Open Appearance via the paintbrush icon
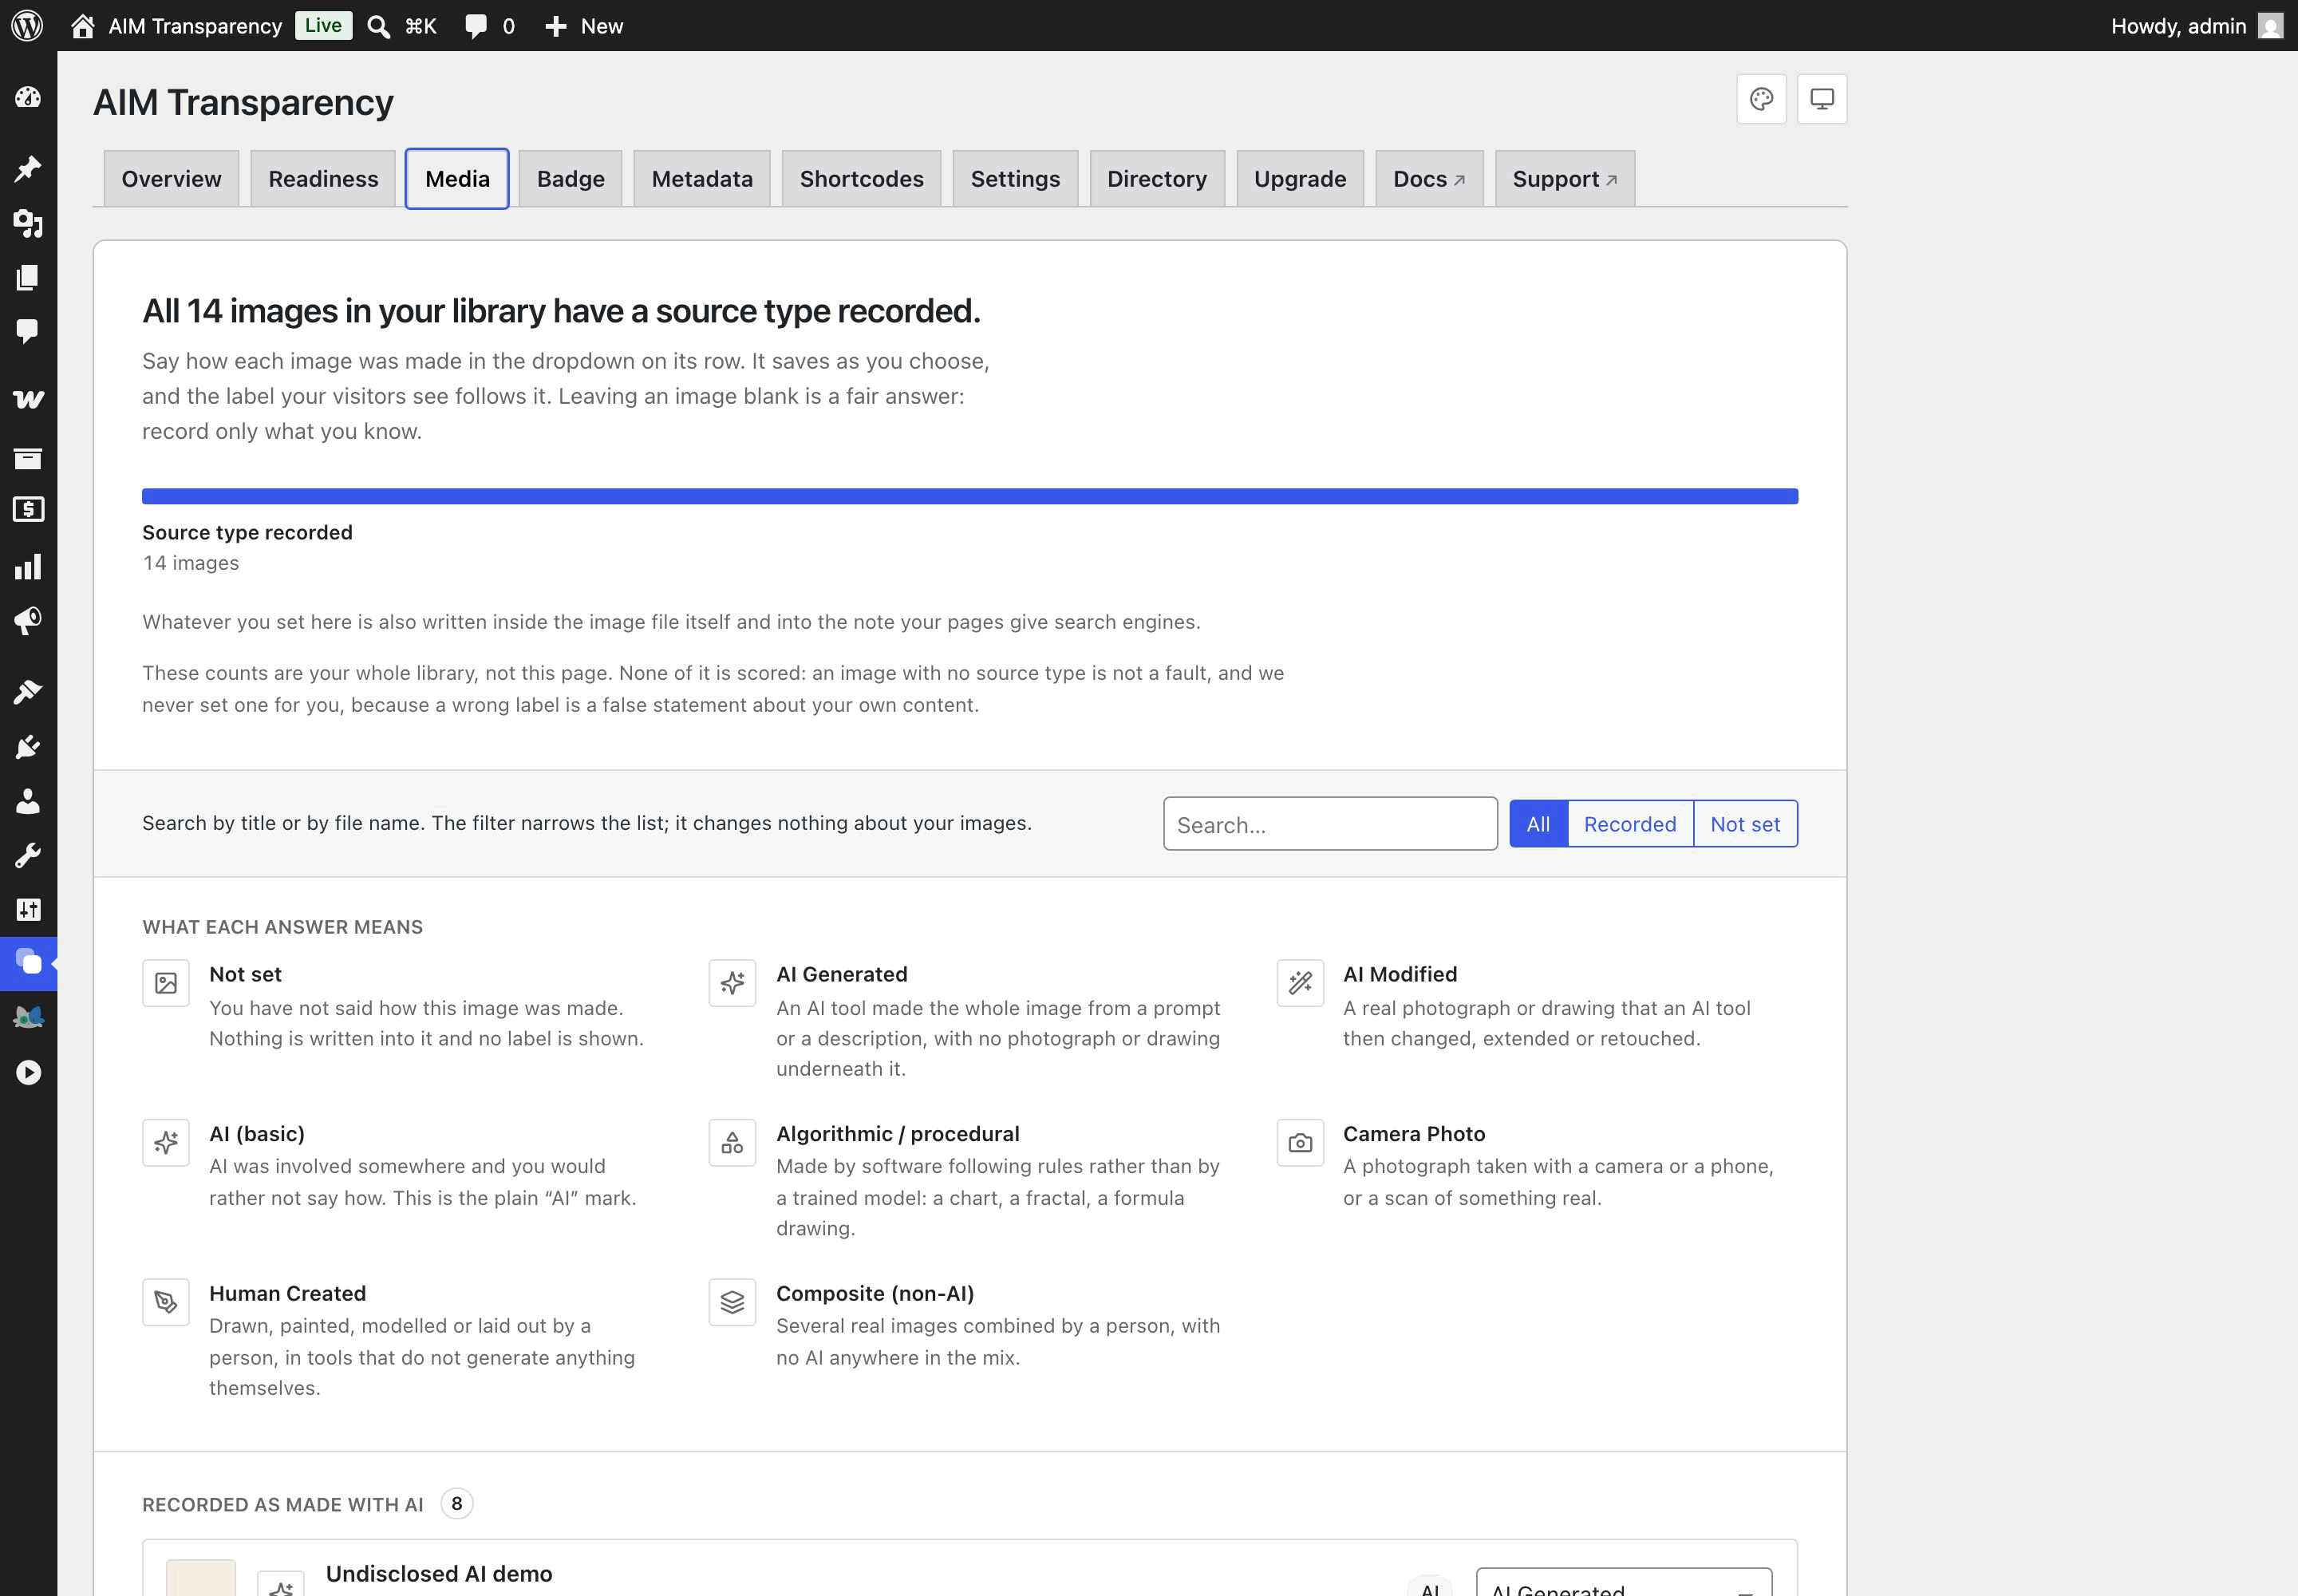The height and width of the screenshot is (1596, 2298). click(x=28, y=692)
